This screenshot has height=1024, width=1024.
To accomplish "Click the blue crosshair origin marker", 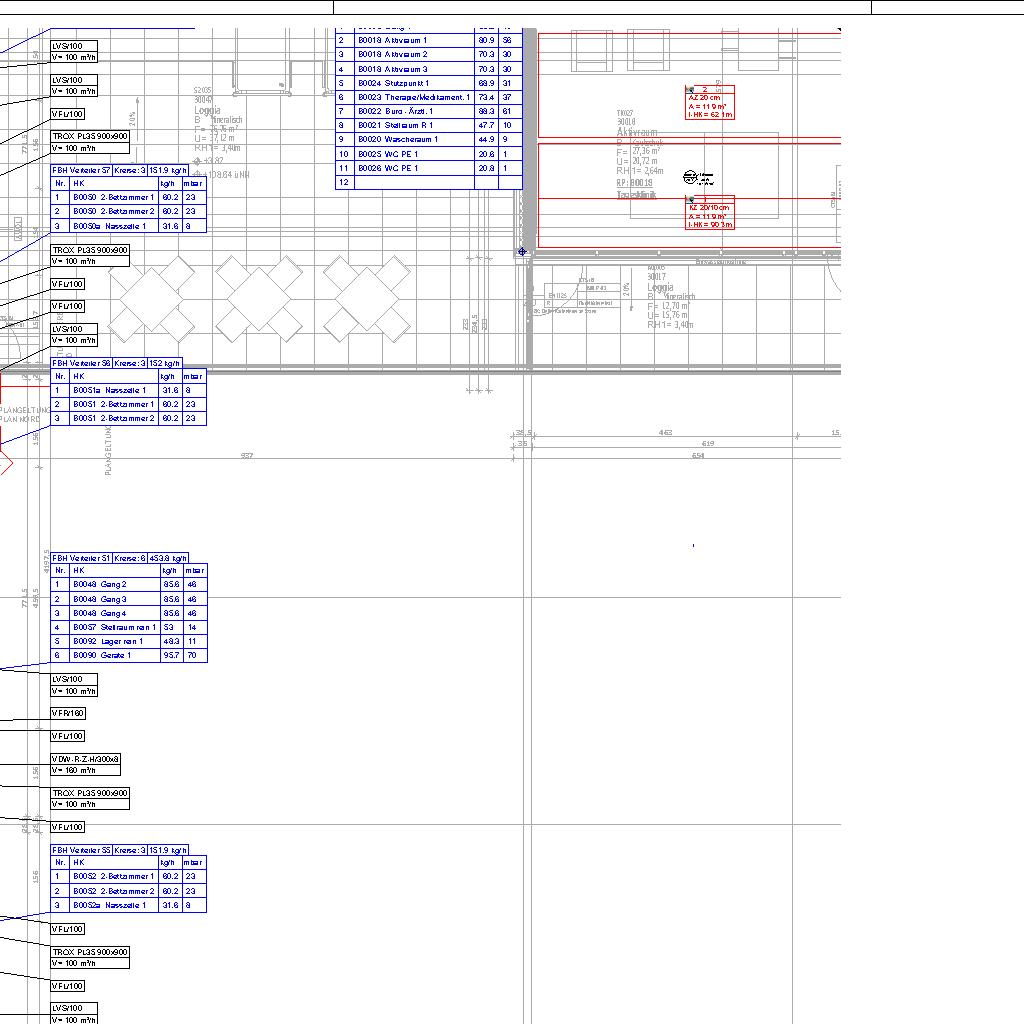I will [522, 252].
